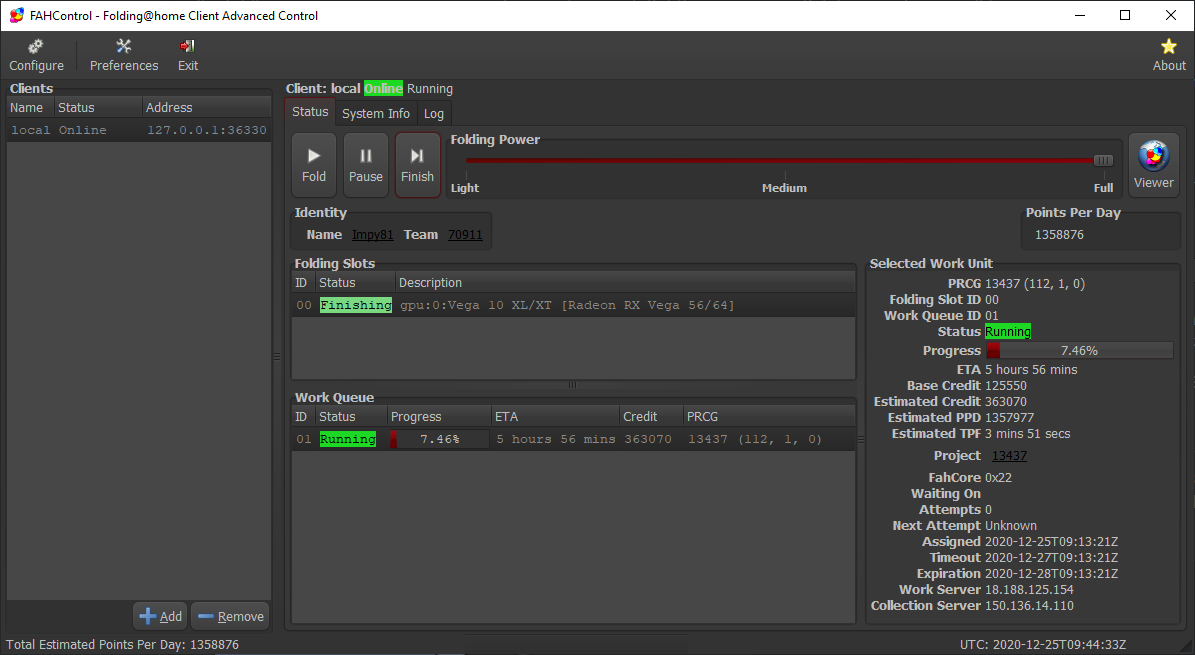
Task: Open the Log tab
Action: [x=434, y=114]
